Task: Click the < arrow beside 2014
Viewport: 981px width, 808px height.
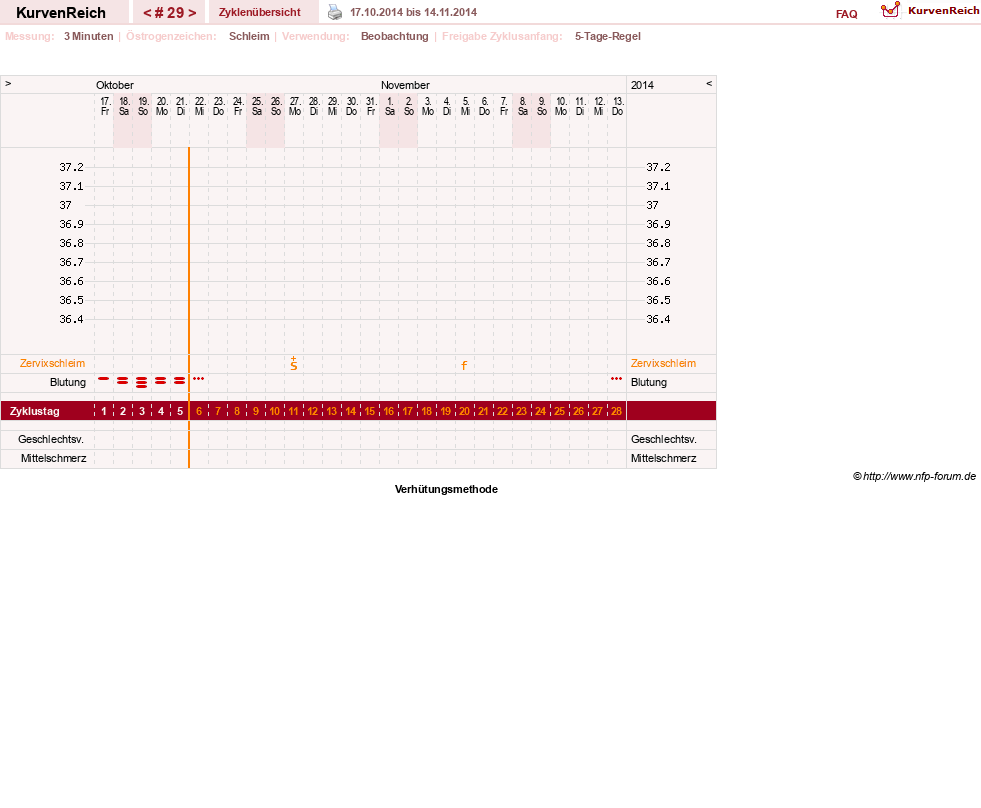Action: click(709, 83)
